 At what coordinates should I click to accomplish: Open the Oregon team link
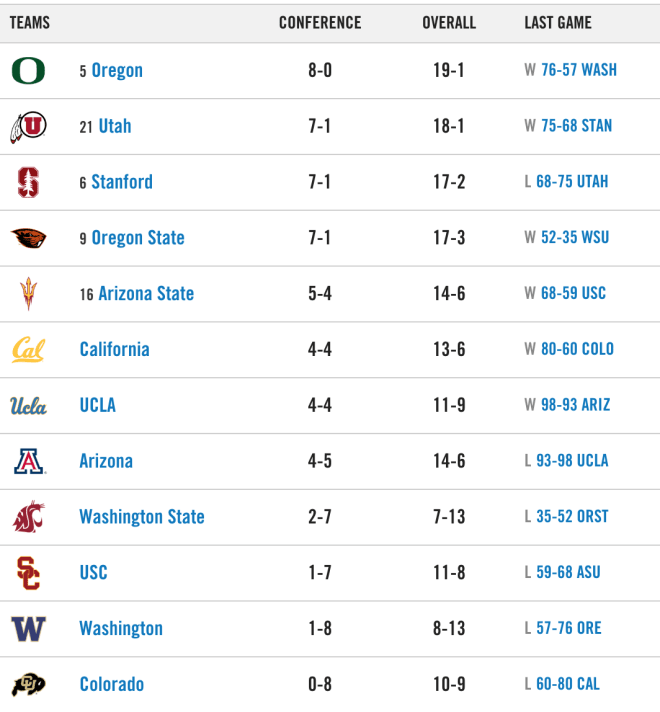click(x=117, y=70)
